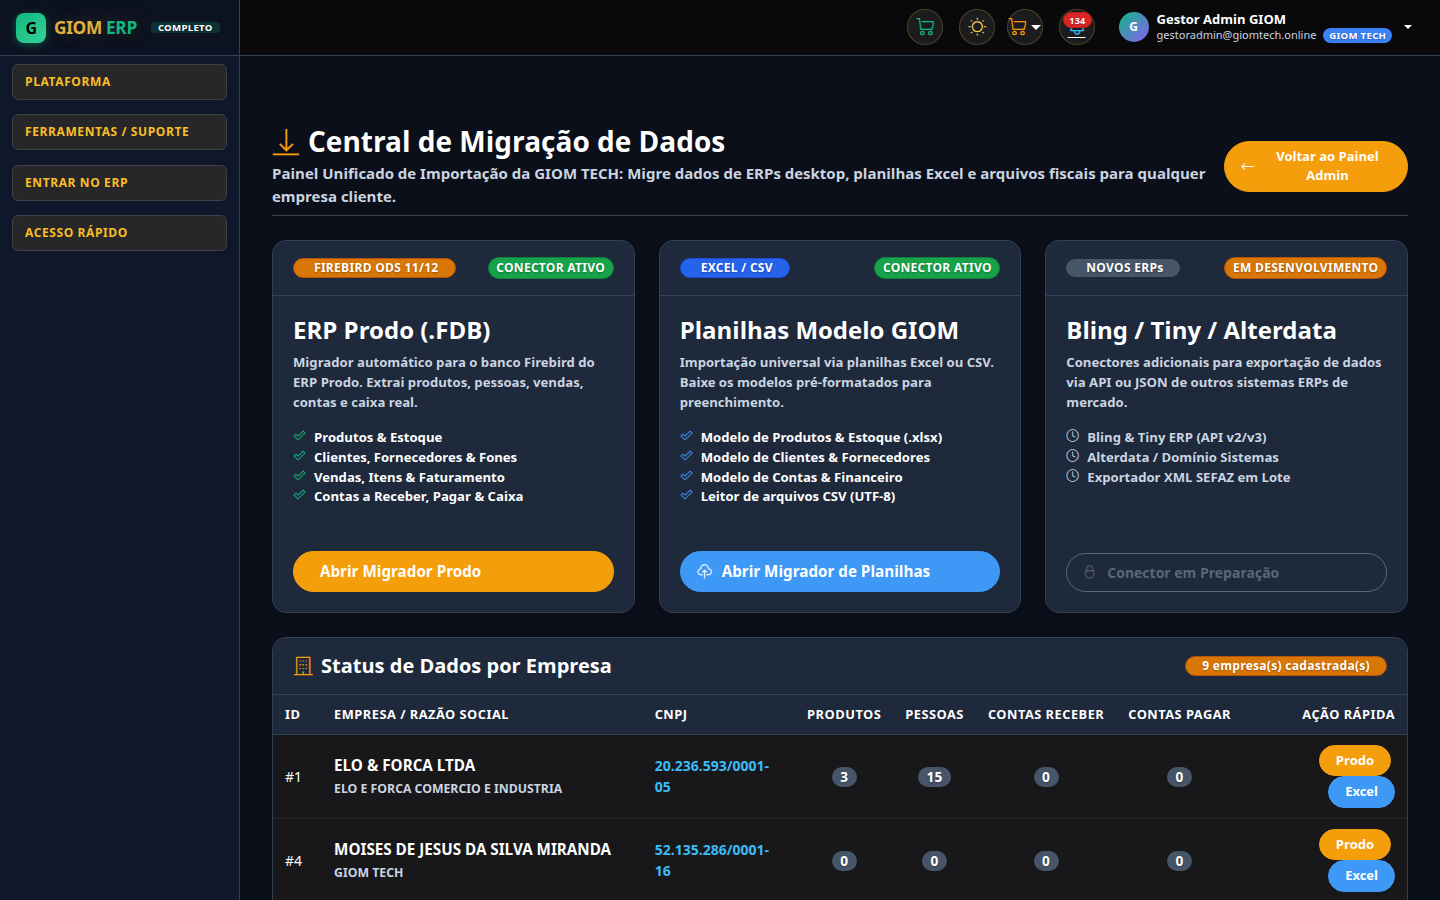Viewport: 1440px width, 900px height.
Task: Click 9 empresa(s) cadastrada(s) badge
Action: coord(1286,666)
